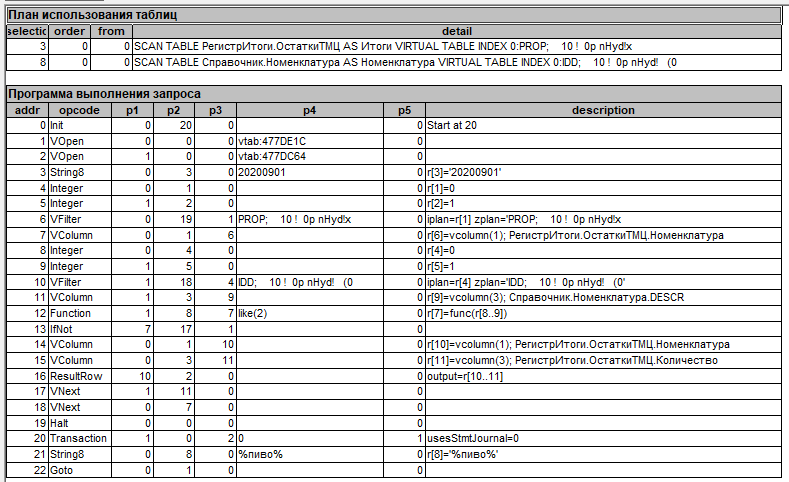Select the '%пиво%' p4 cell
This screenshot has height=482, width=789.
309,454
